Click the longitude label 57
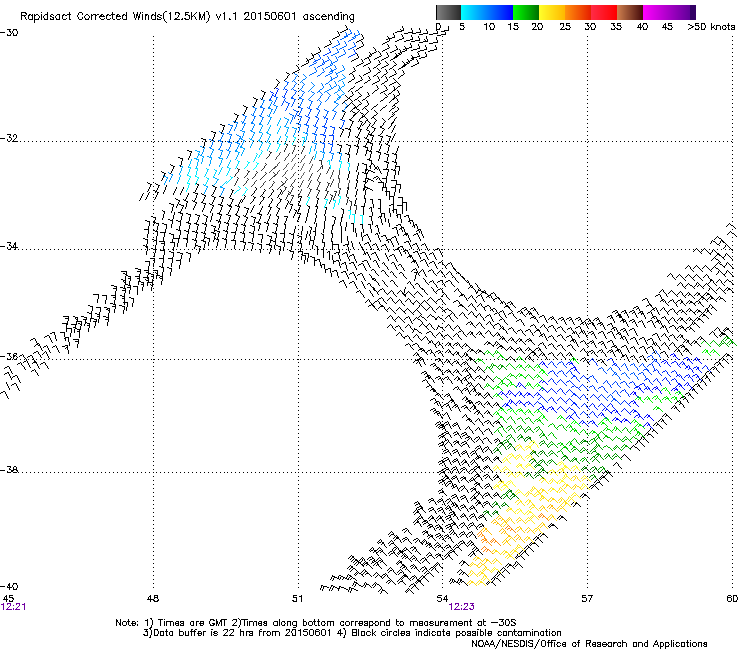 point(587,598)
